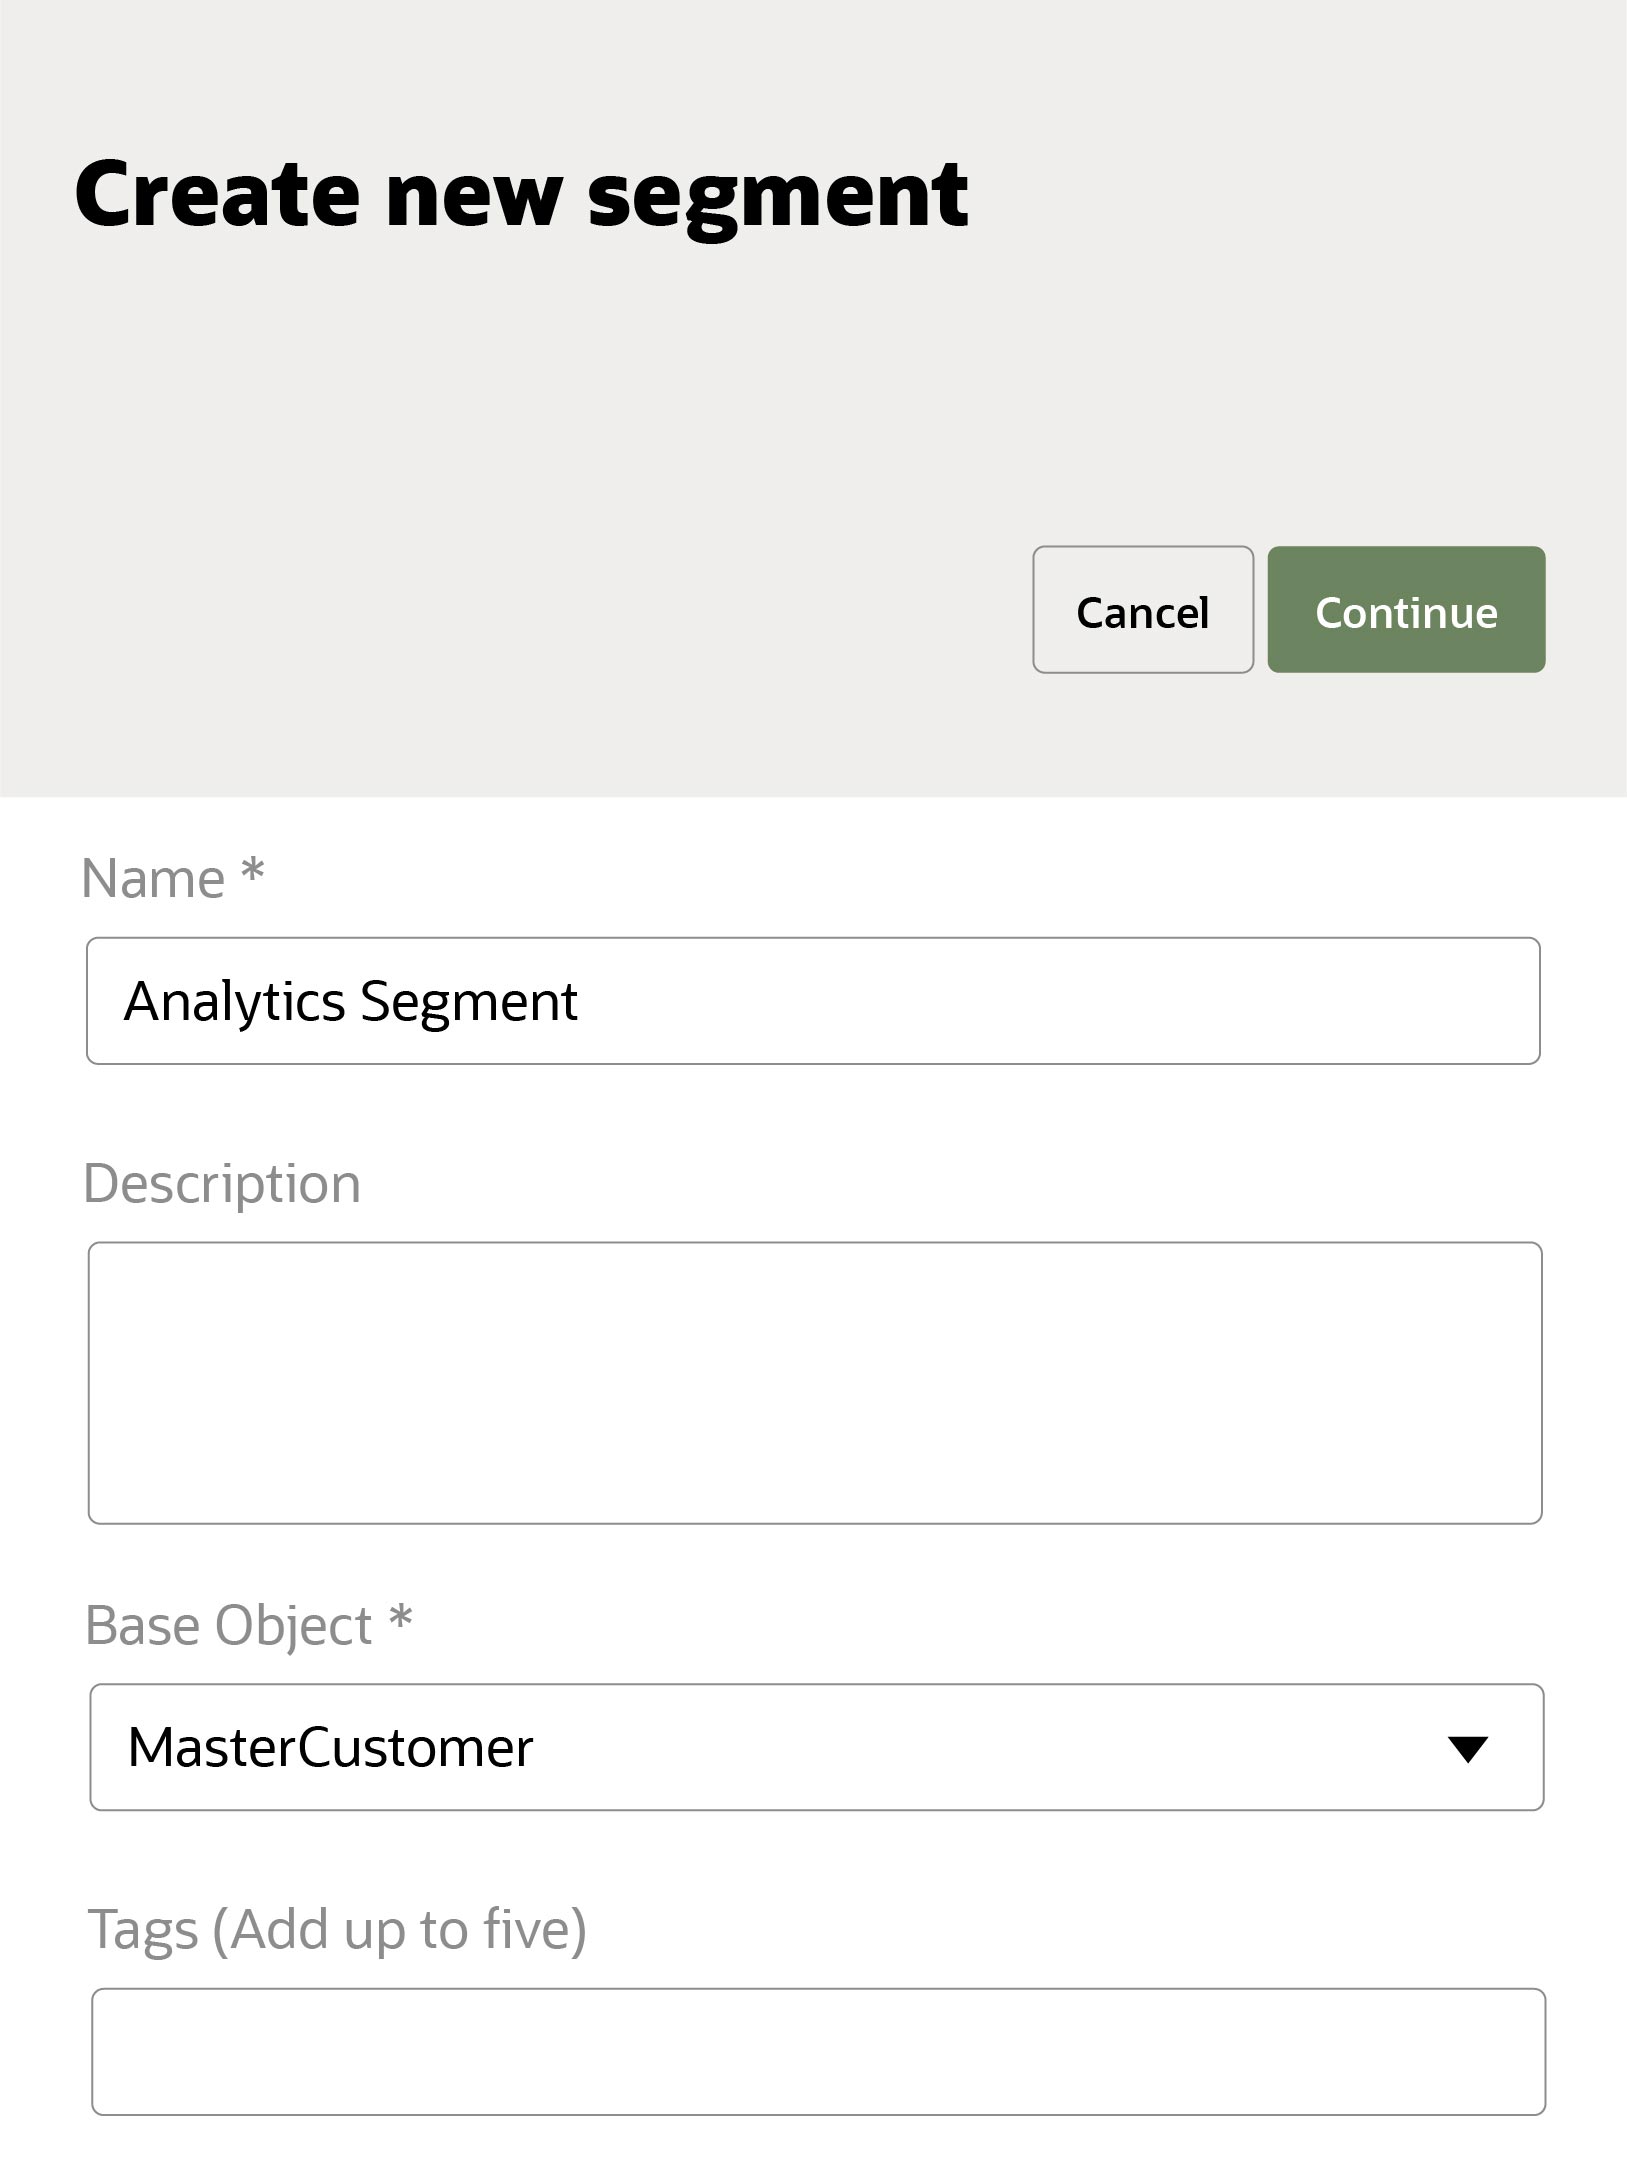This screenshot has width=1627, height=2161.
Task: Click the required asterisk beside Base Object
Action: pyautogui.click(x=401, y=1617)
